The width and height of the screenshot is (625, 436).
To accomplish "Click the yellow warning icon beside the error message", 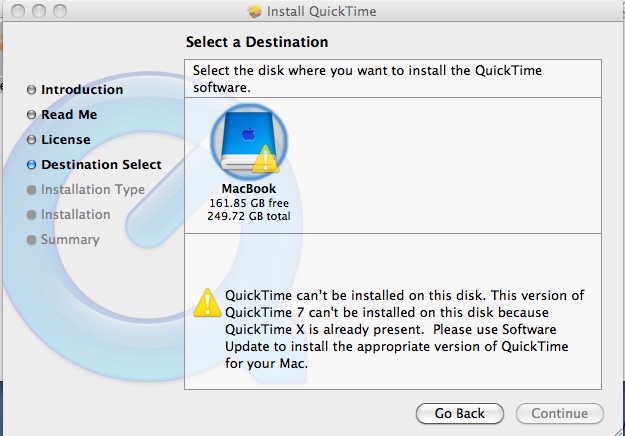I will (x=207, y=303).
